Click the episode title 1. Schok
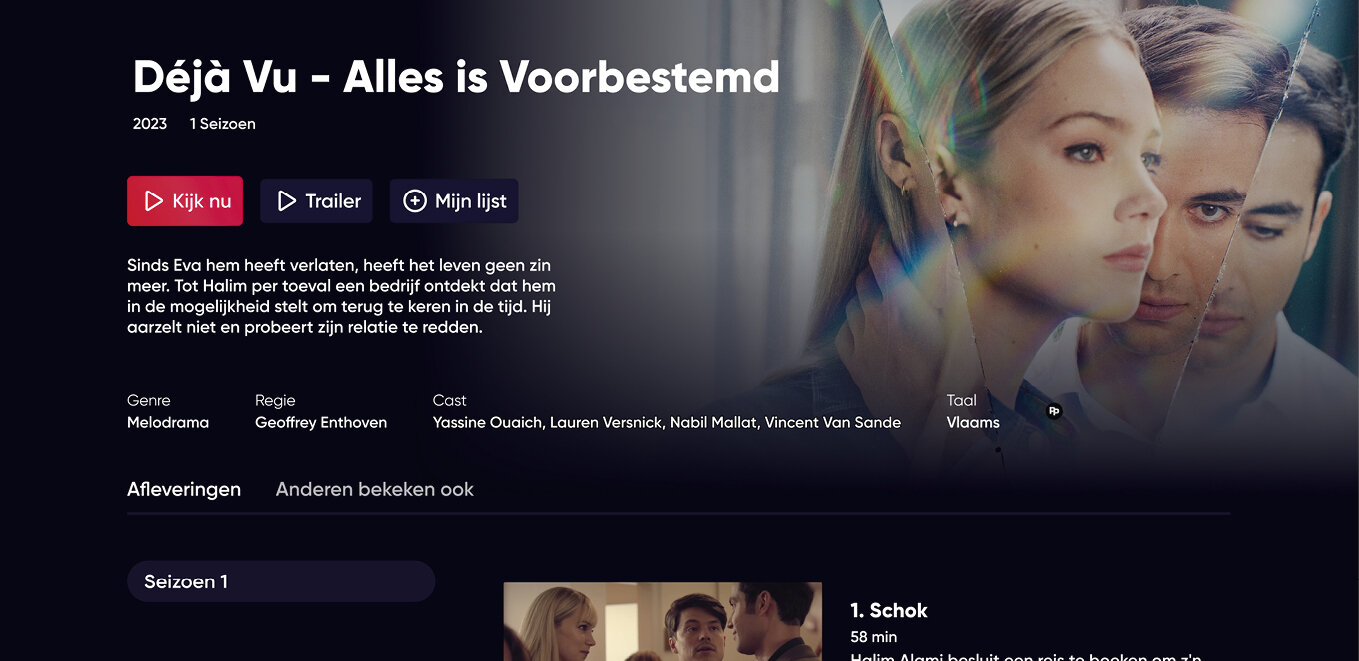This screenshot has height=661, width=1359. pos(889,610)
